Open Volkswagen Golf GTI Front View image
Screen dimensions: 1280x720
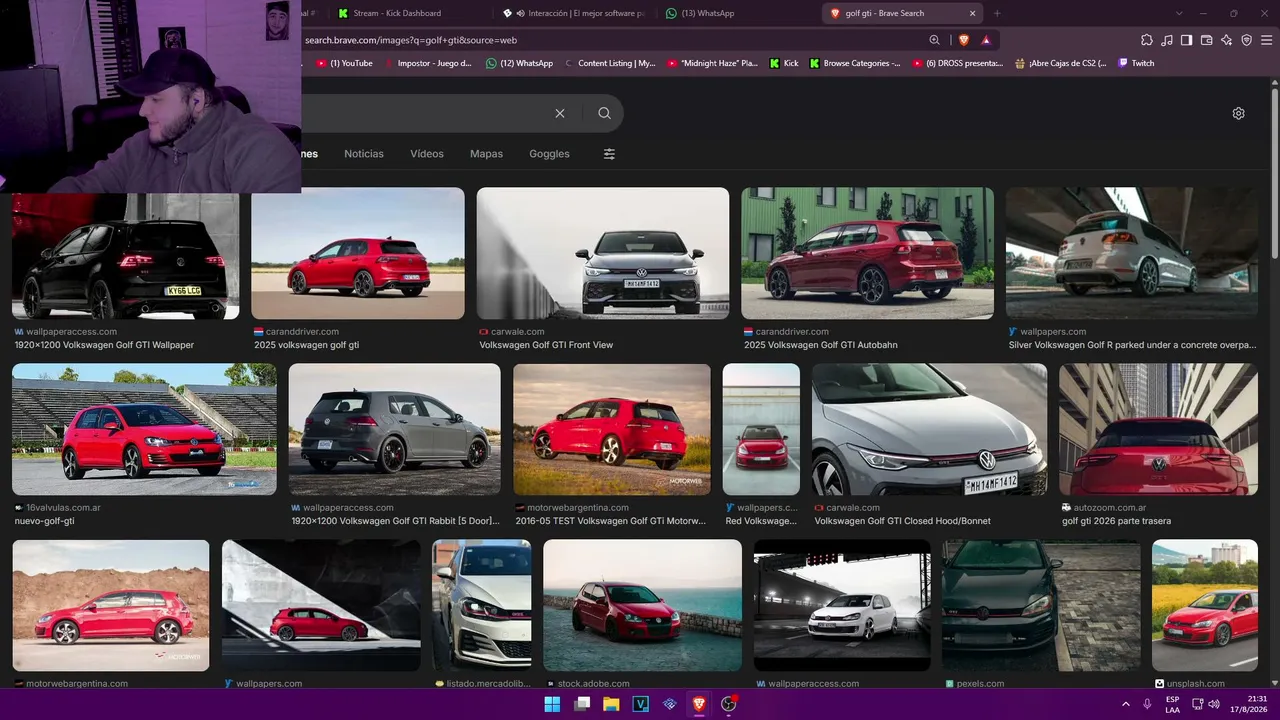pos(603,253)
